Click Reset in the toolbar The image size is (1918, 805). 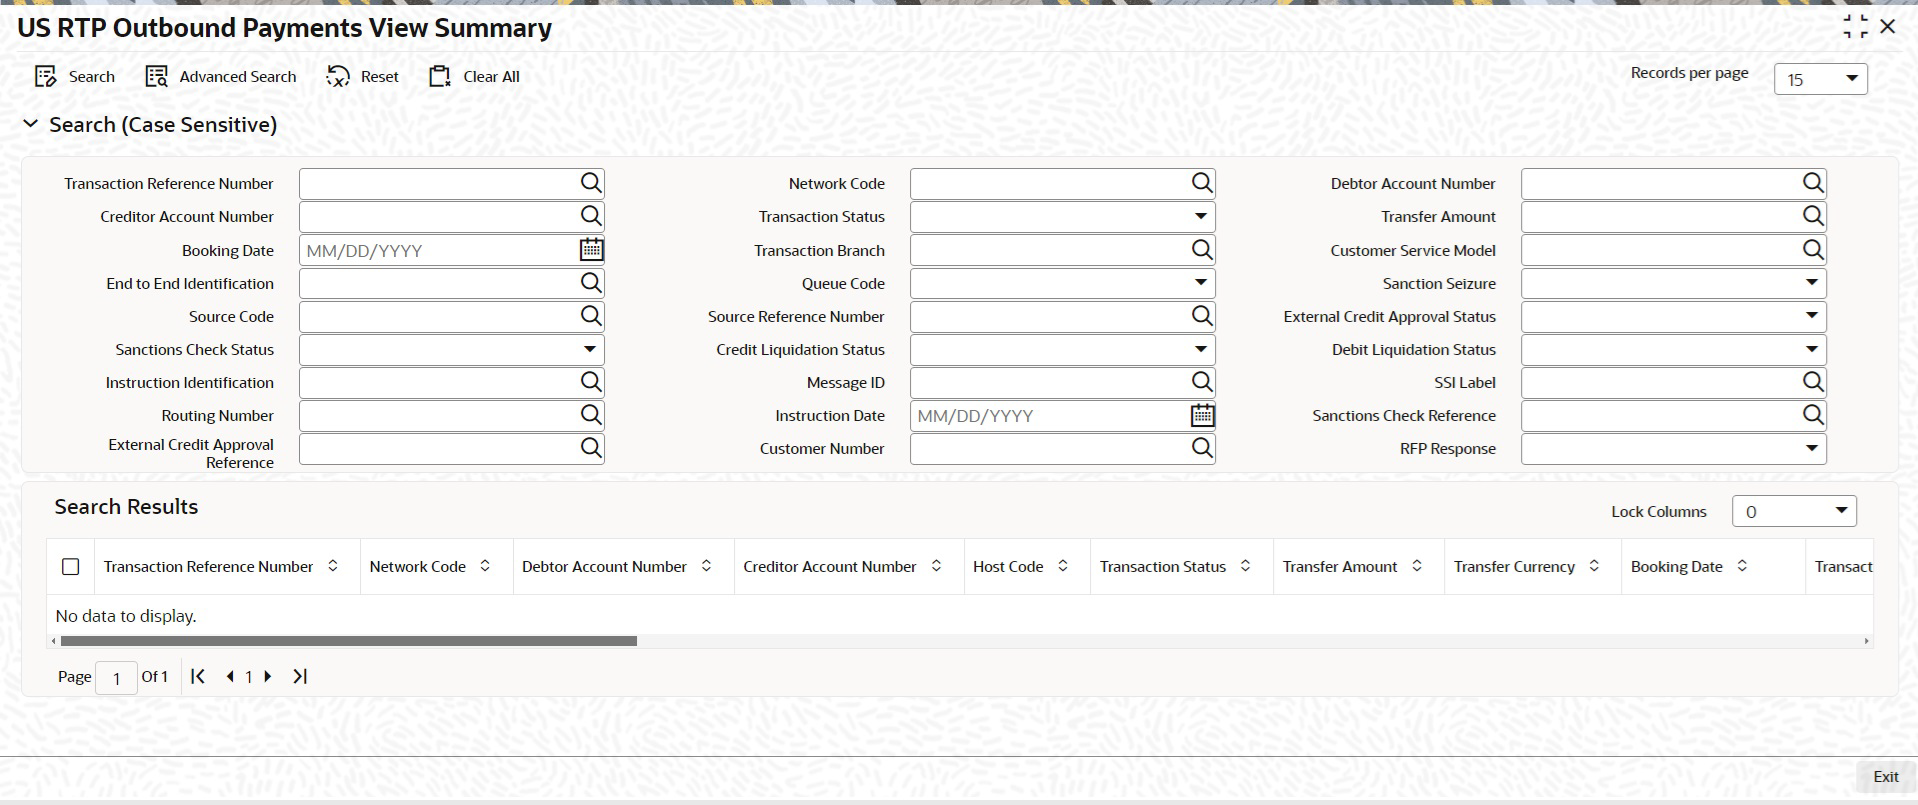pos(363,77)
